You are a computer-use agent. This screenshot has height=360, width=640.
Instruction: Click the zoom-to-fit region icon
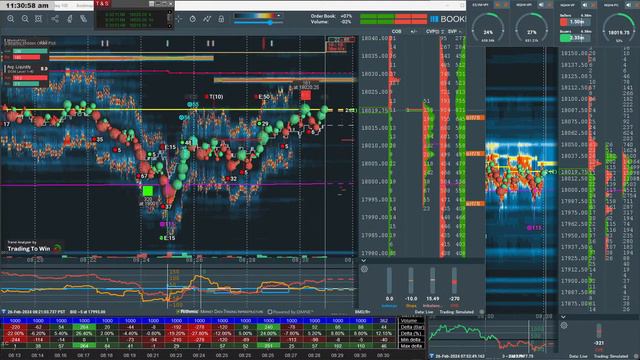click(x=38, y=19)
